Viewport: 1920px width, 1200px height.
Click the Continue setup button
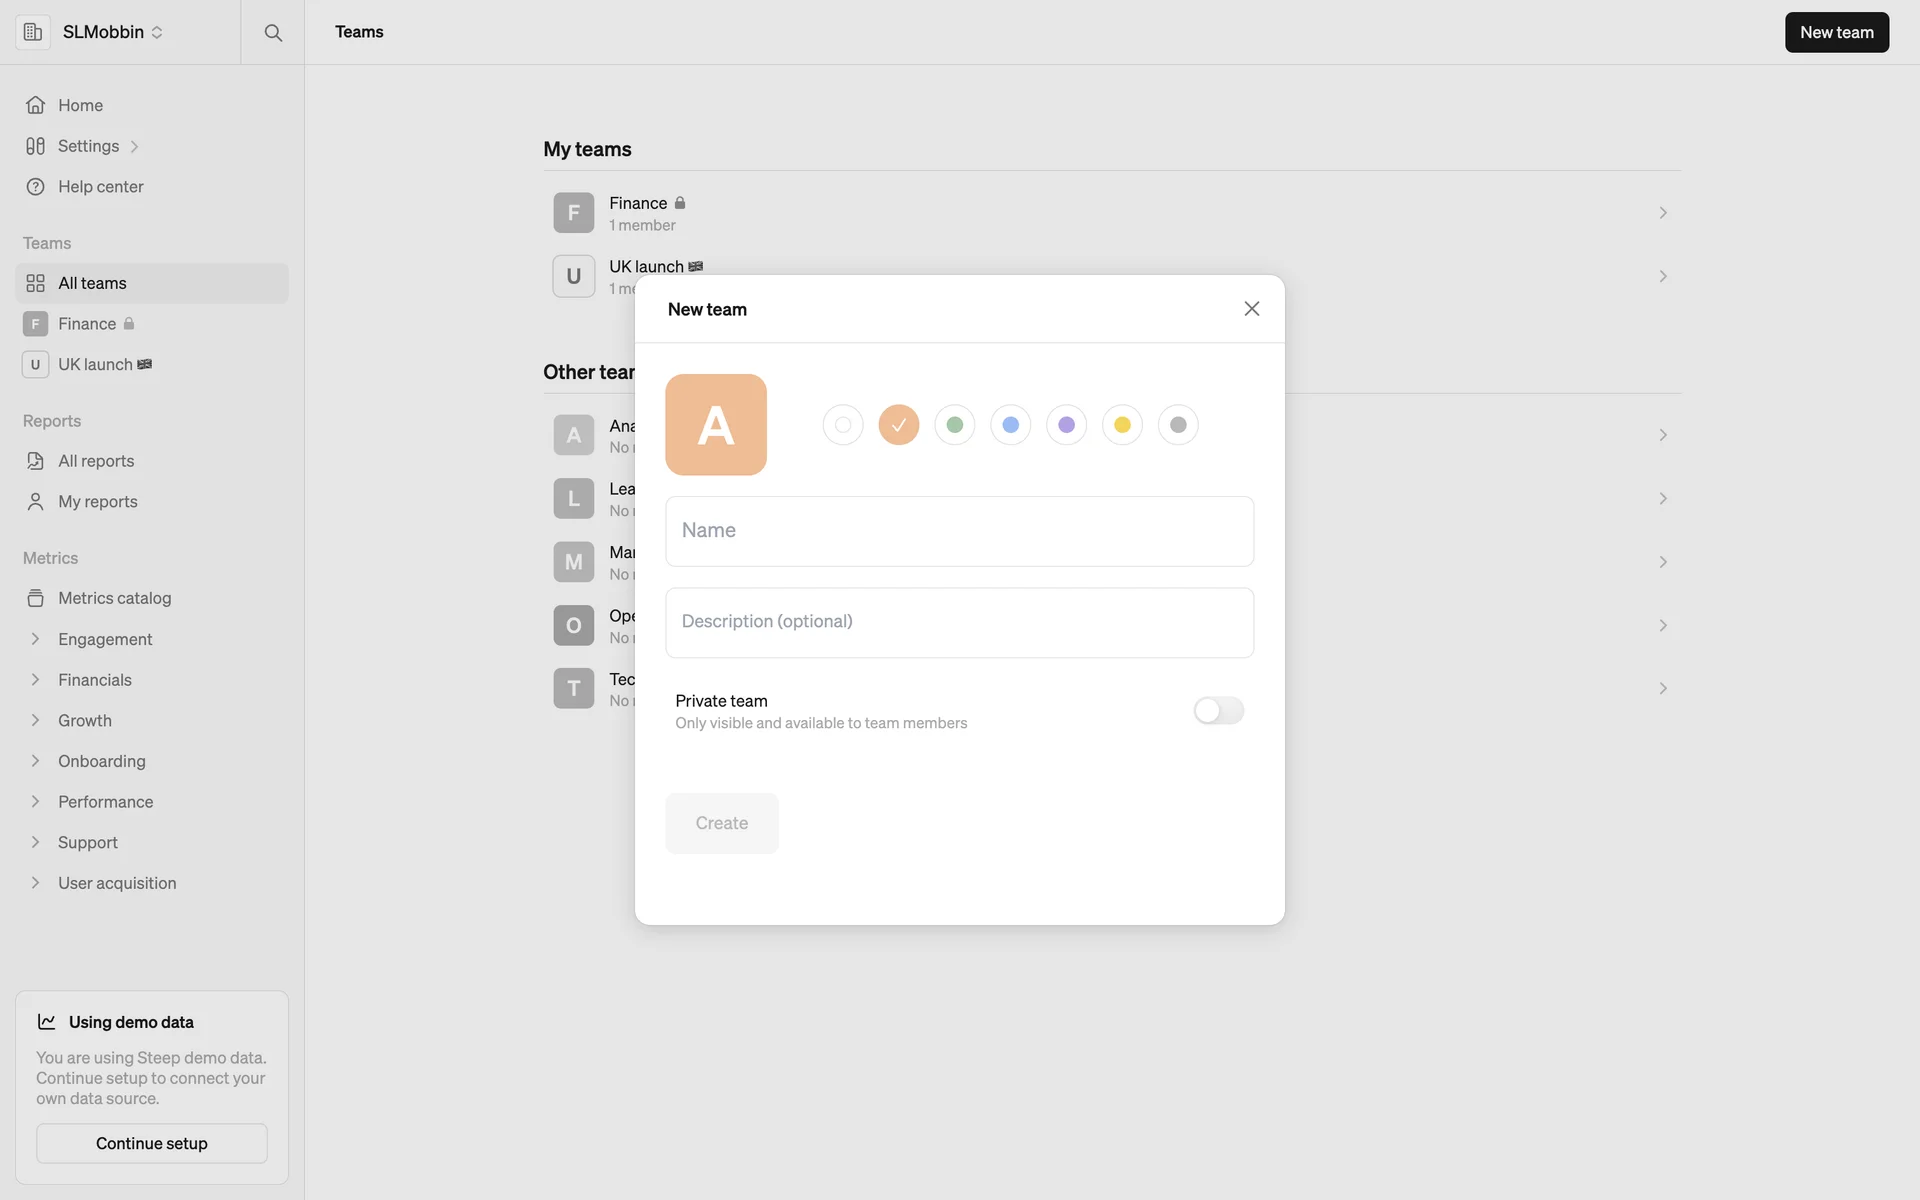(152, 1143)
